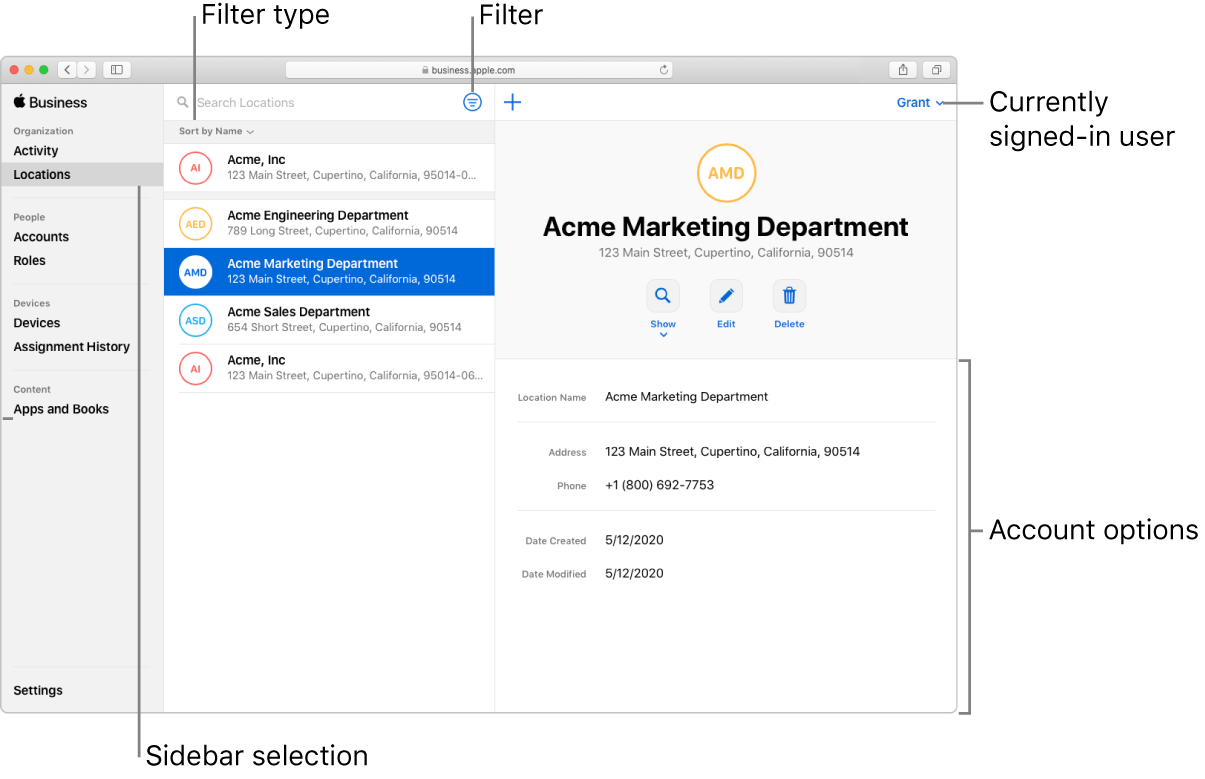Viewport: 1205px width, 779px height.
Task: Open the Grant user menu
Action: [920, 102]
